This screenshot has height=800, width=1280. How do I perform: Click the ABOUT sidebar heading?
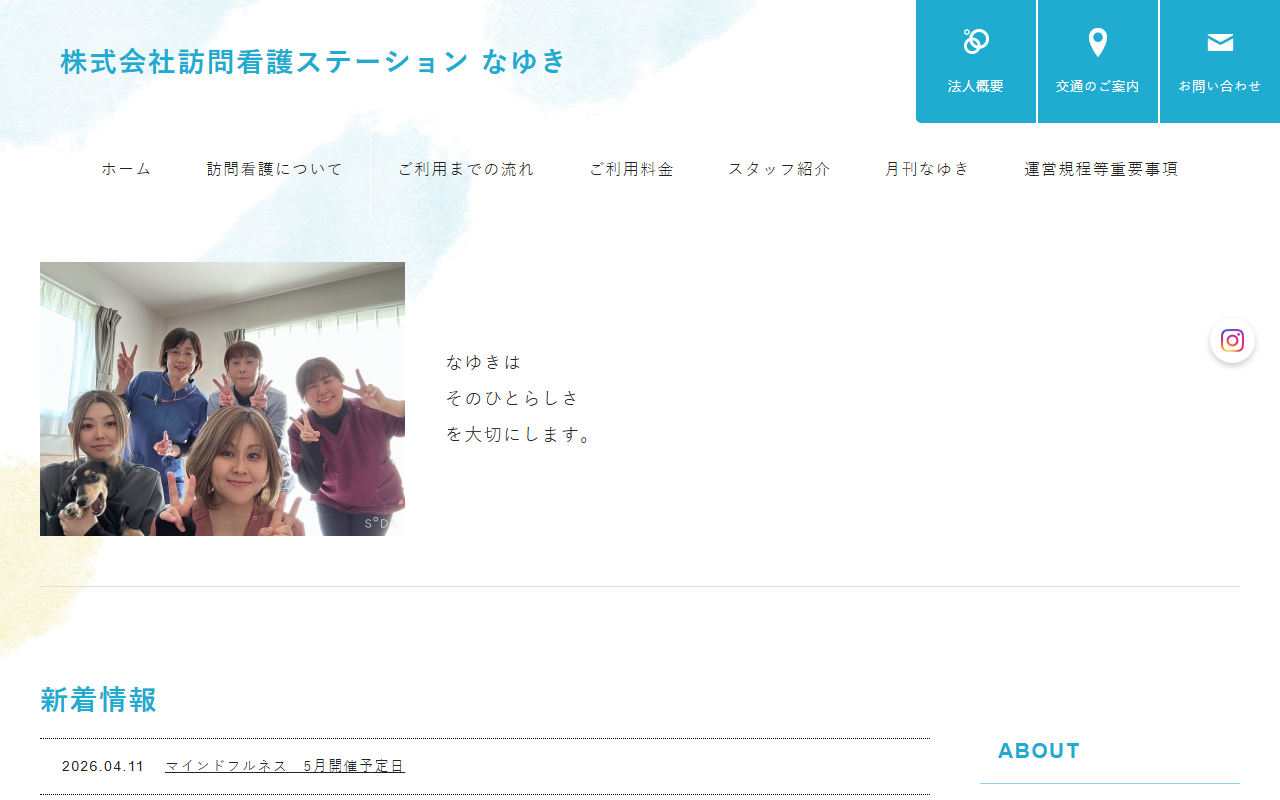[1039, 751]
